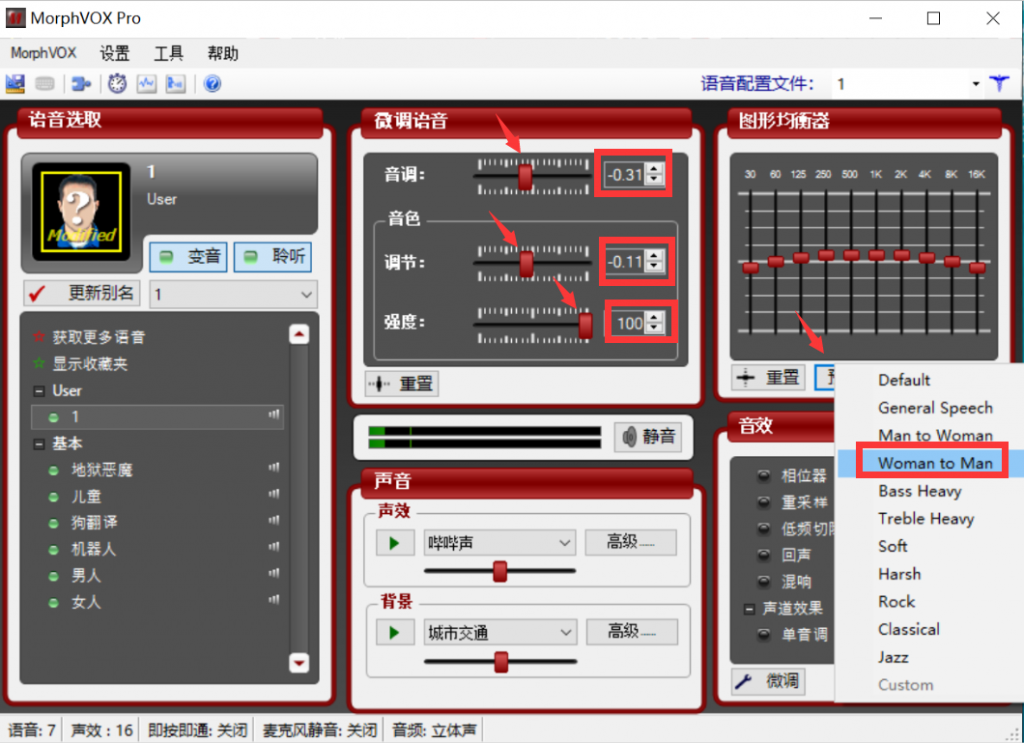Select voice 1 under User
The width and height of the screenshot is (1024, 743).
click(x=157, y=417)
